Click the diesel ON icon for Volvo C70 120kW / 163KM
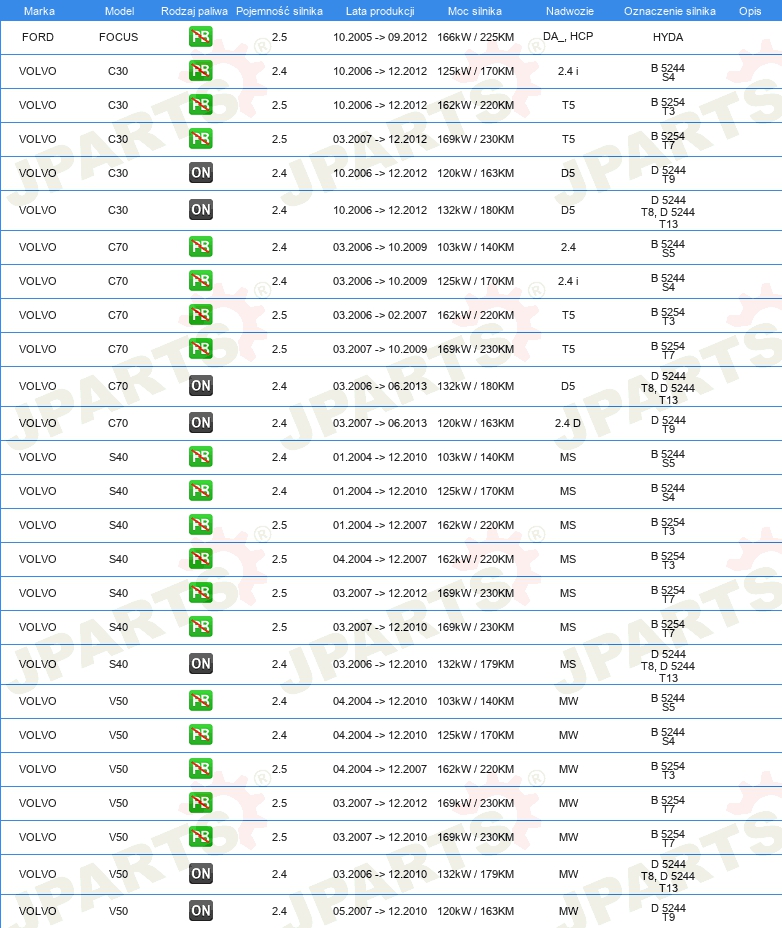Viewport: 782px width, 928px height. click(201, 423)
